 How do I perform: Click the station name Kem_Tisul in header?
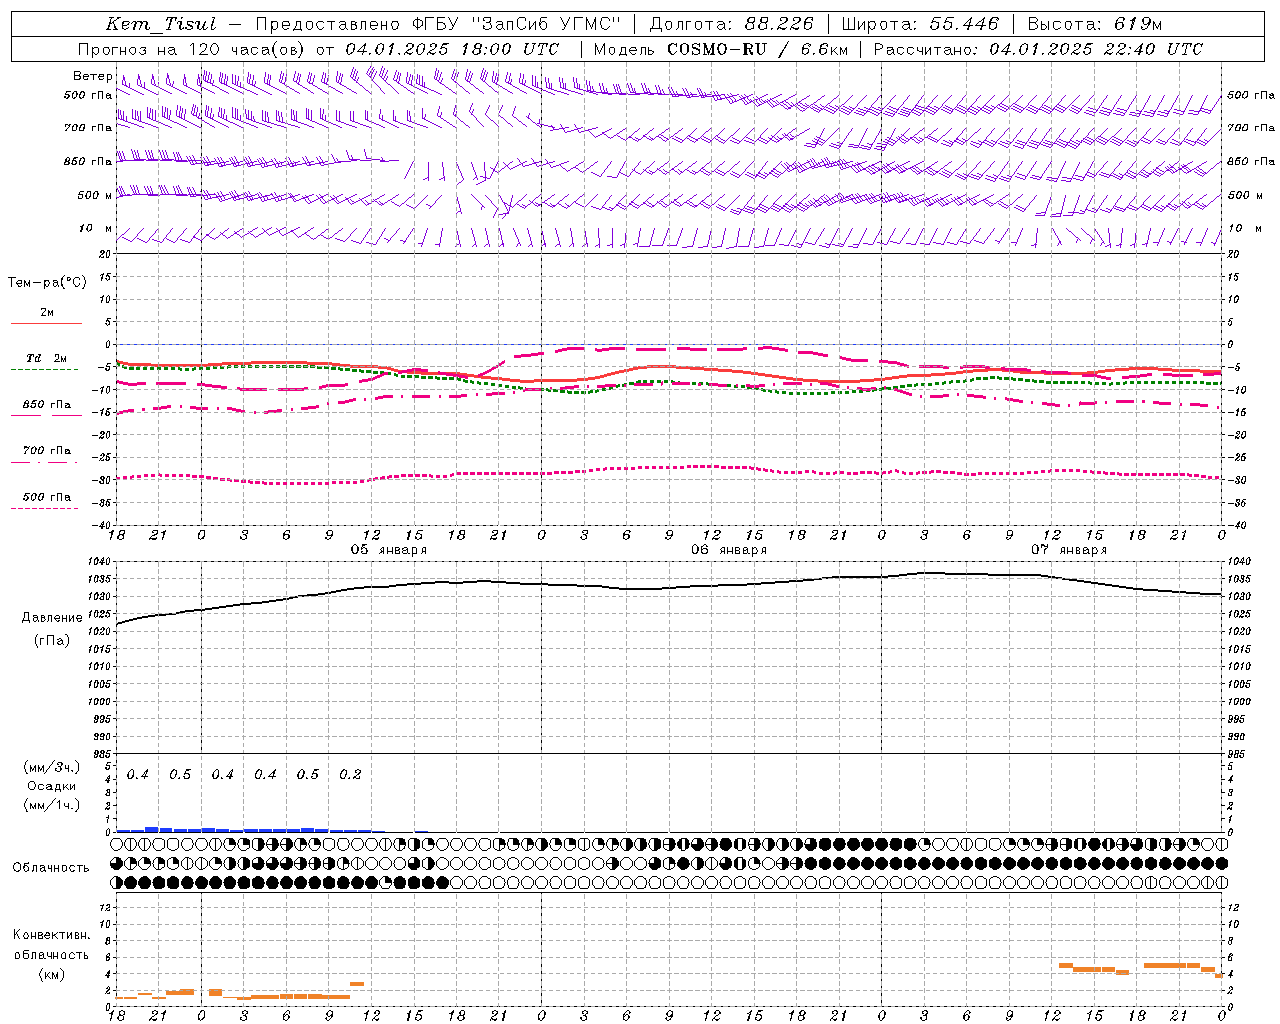point(161,25)
